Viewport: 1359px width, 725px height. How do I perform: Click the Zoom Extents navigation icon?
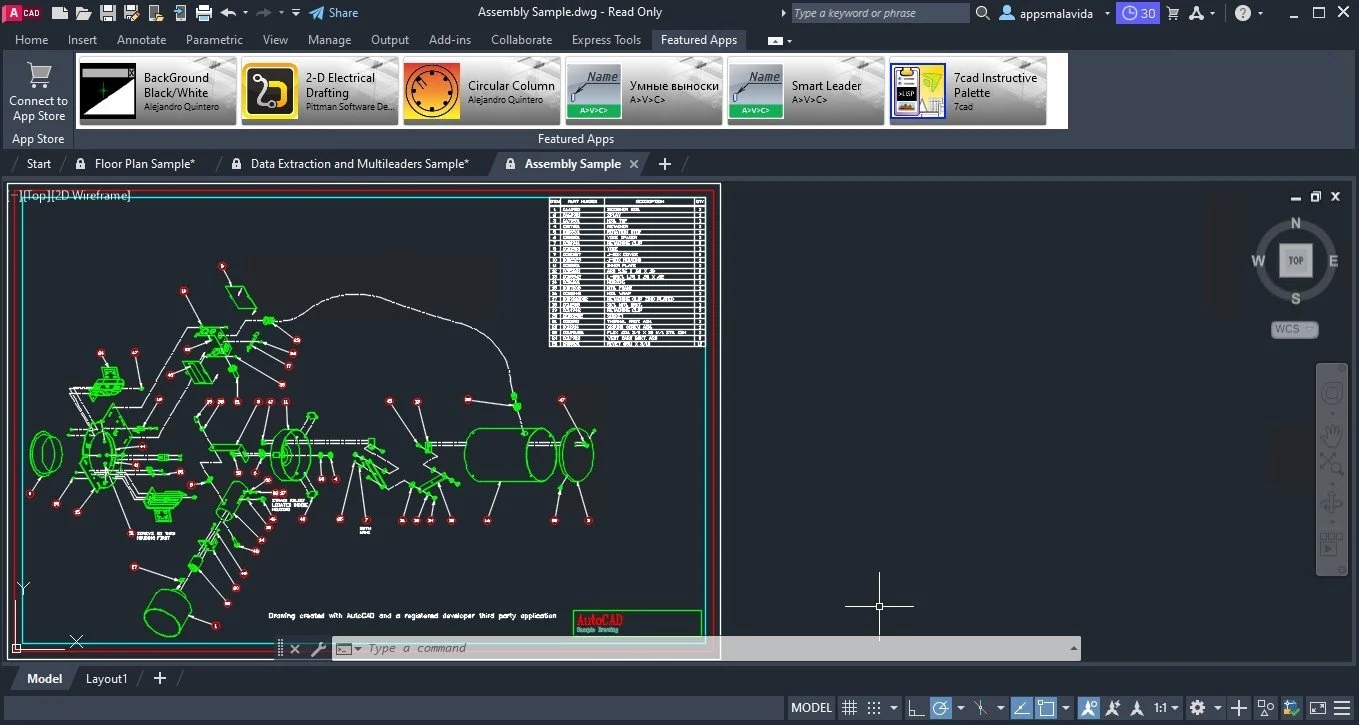point(1331,463)
